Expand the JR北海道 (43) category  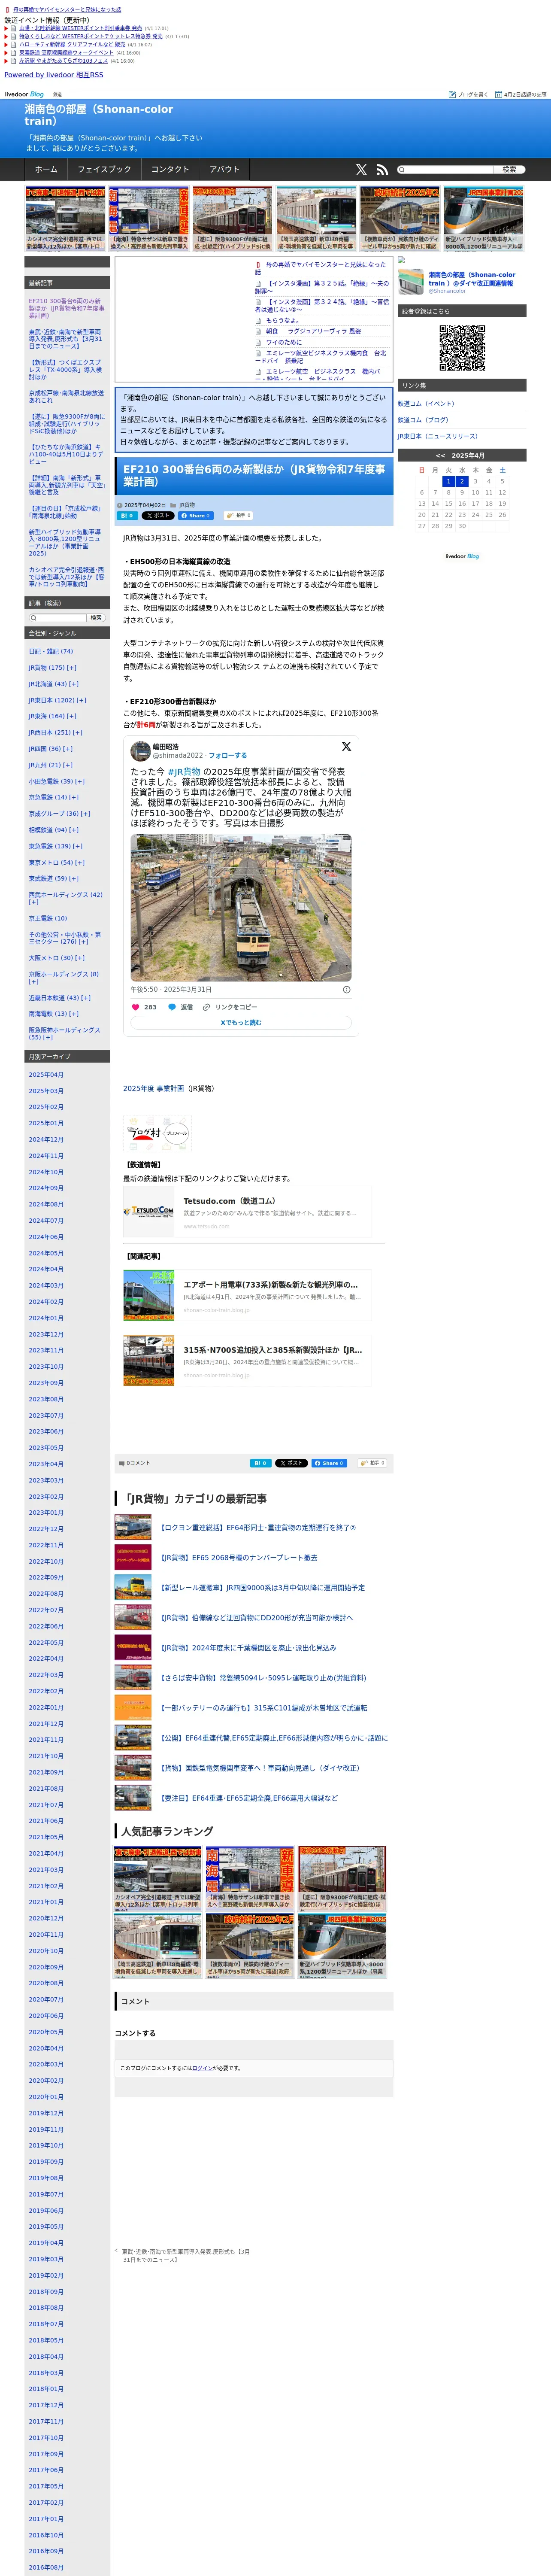73,684
